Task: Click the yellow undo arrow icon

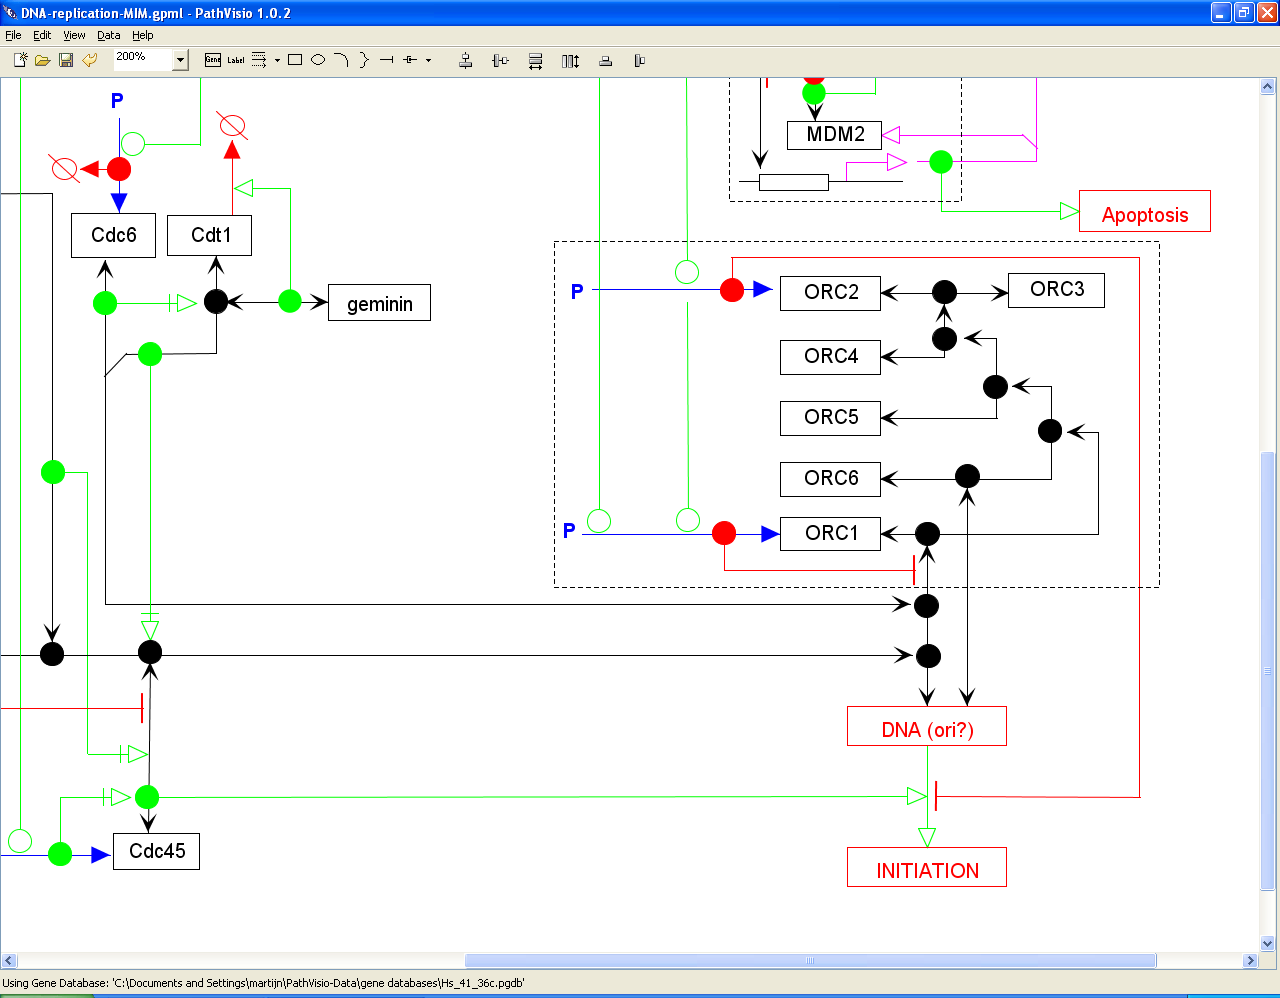Action: pos(89,60)
